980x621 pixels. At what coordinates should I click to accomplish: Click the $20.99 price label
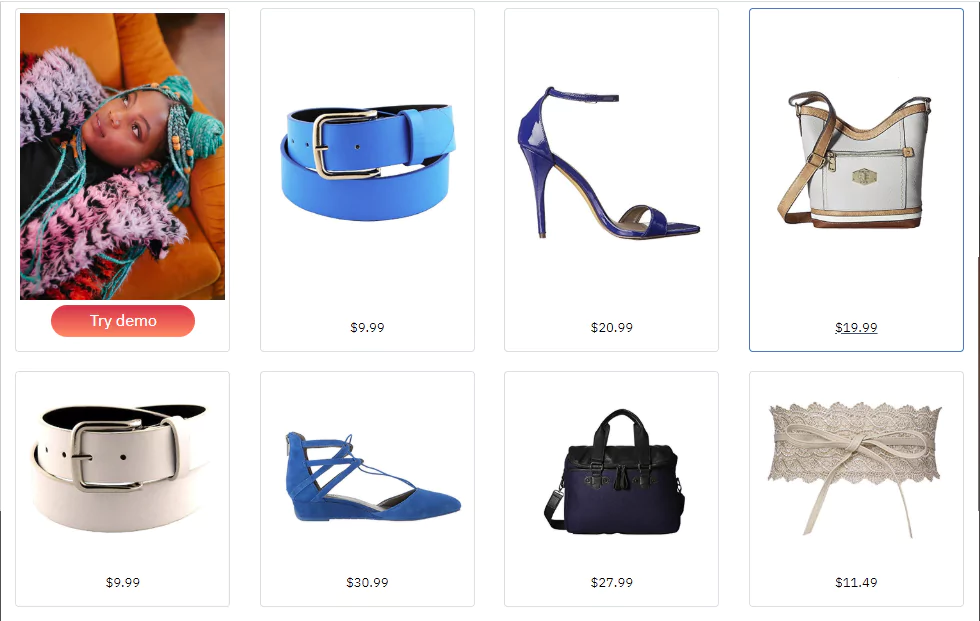pos(612,327)
